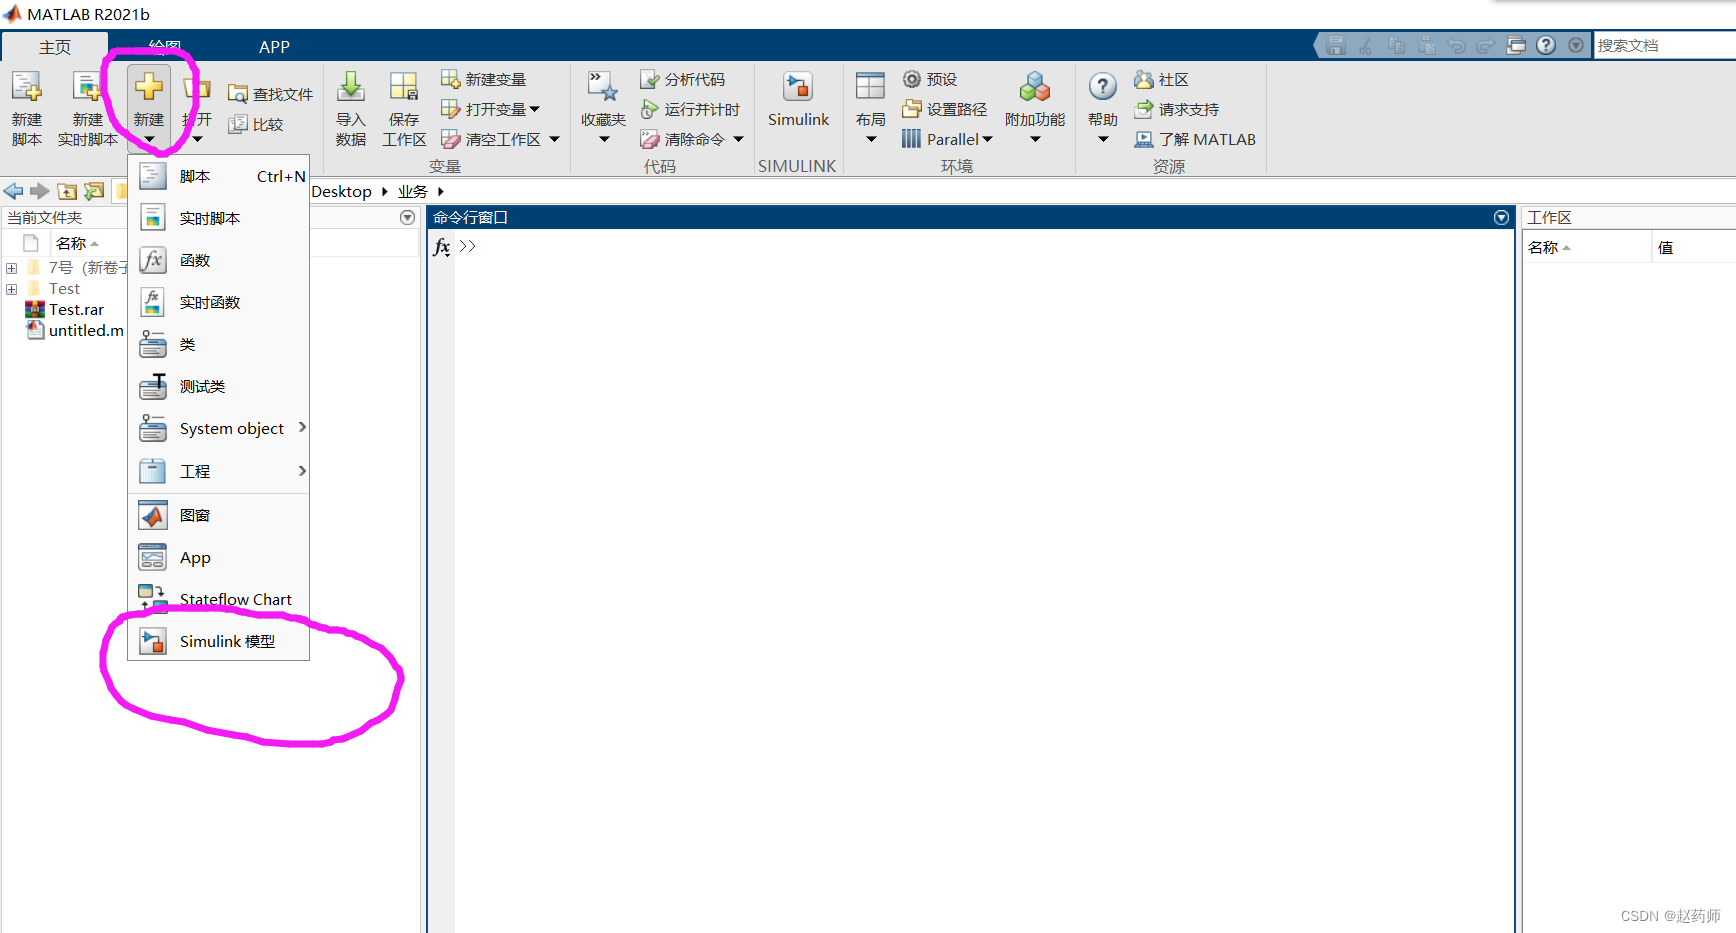This screenshot has width=1736, height=933.
Task: Expand the 7号 folder tree node
Action: pyautogui.click(x=11, y=268)
